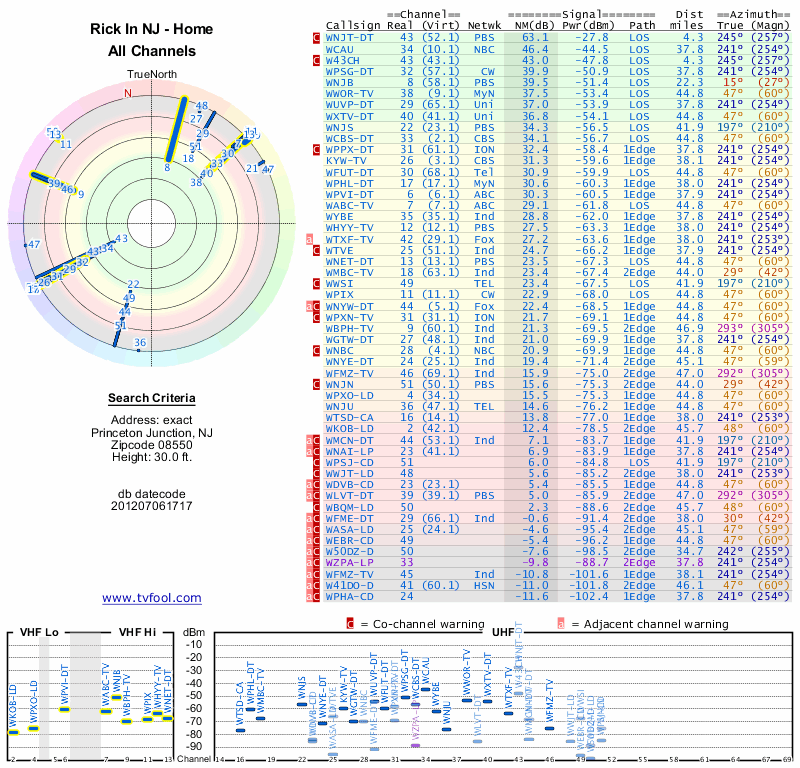Click the pink adjacent channel legend icon
The image size is (800, 768).
click(561, 624)
